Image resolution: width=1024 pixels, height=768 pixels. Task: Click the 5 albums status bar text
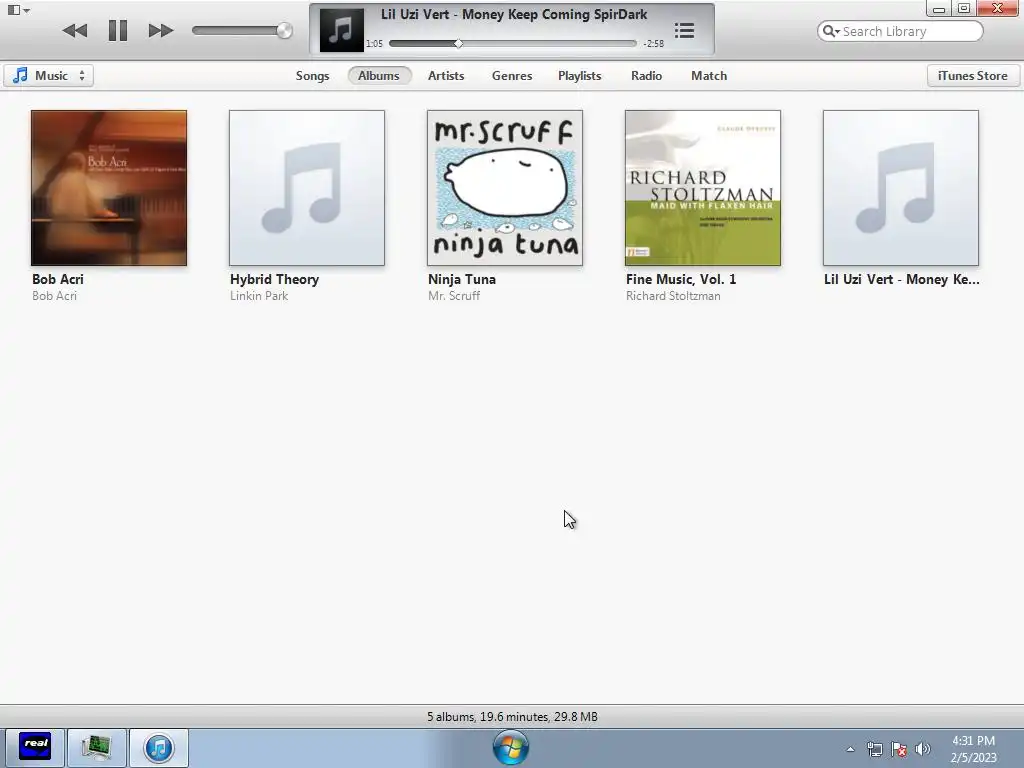coord(512,716)
